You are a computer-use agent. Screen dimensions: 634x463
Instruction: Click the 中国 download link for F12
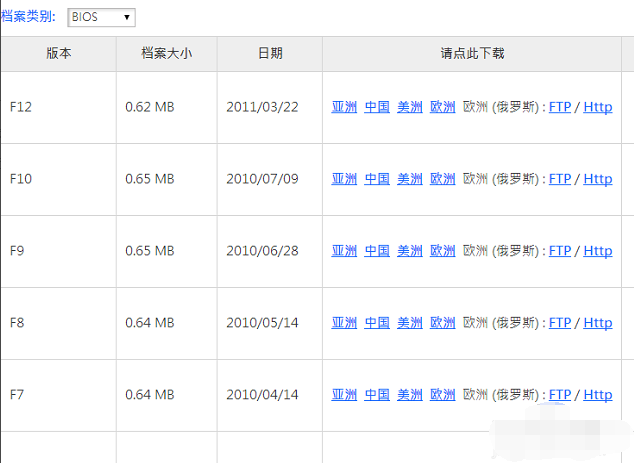coord(377,107)
